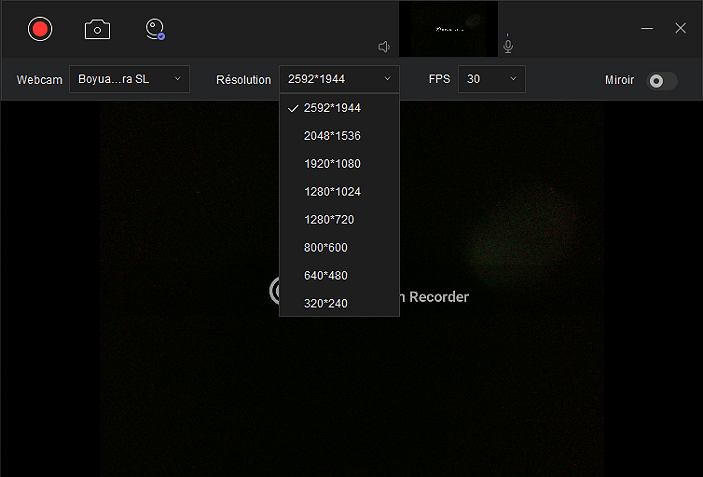The height and width of the screenshot is (477, 703).
Task: Open the Webcam device dropdown
Action: point(130,79)
